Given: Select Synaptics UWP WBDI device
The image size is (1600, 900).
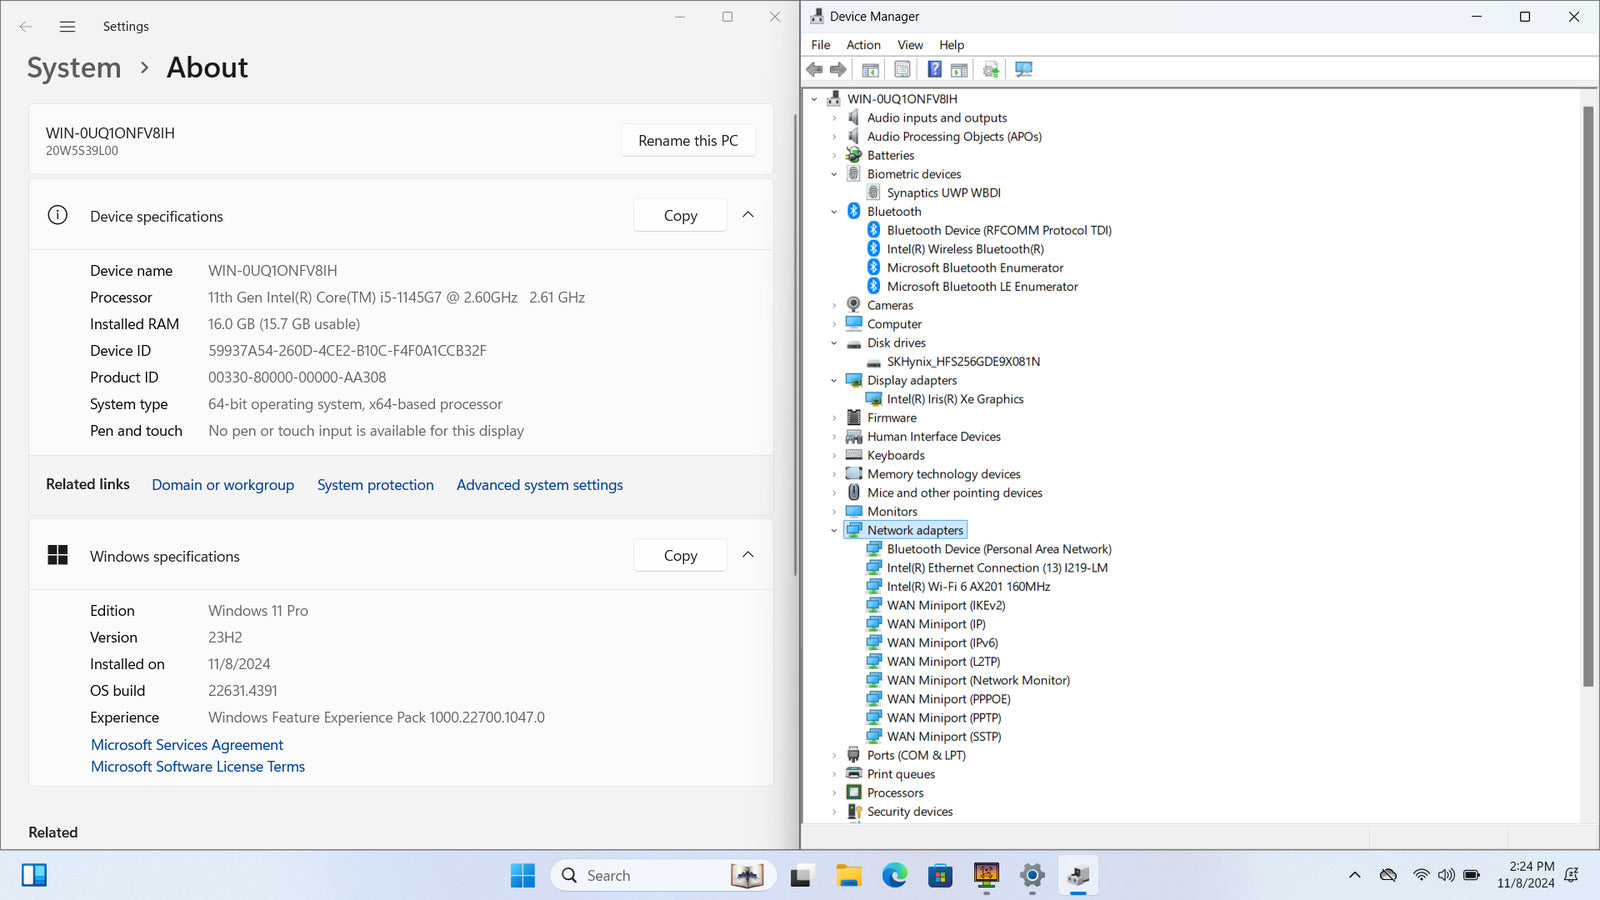Looking at the screenshot, I should [x=943, y=193].
